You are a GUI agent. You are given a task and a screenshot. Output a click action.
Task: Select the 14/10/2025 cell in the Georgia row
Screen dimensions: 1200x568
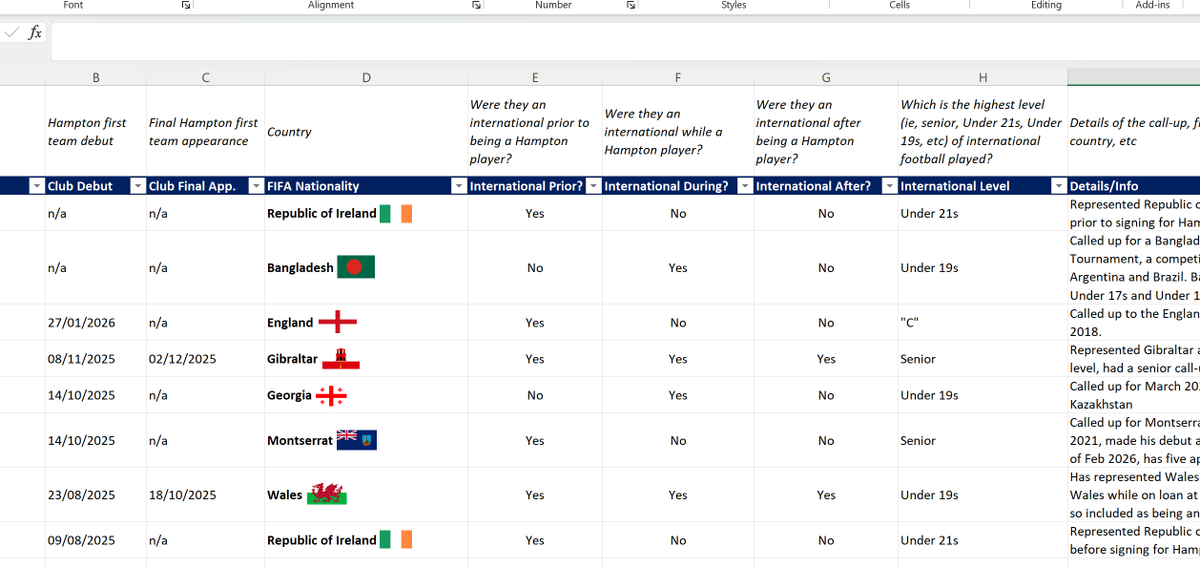96,395
